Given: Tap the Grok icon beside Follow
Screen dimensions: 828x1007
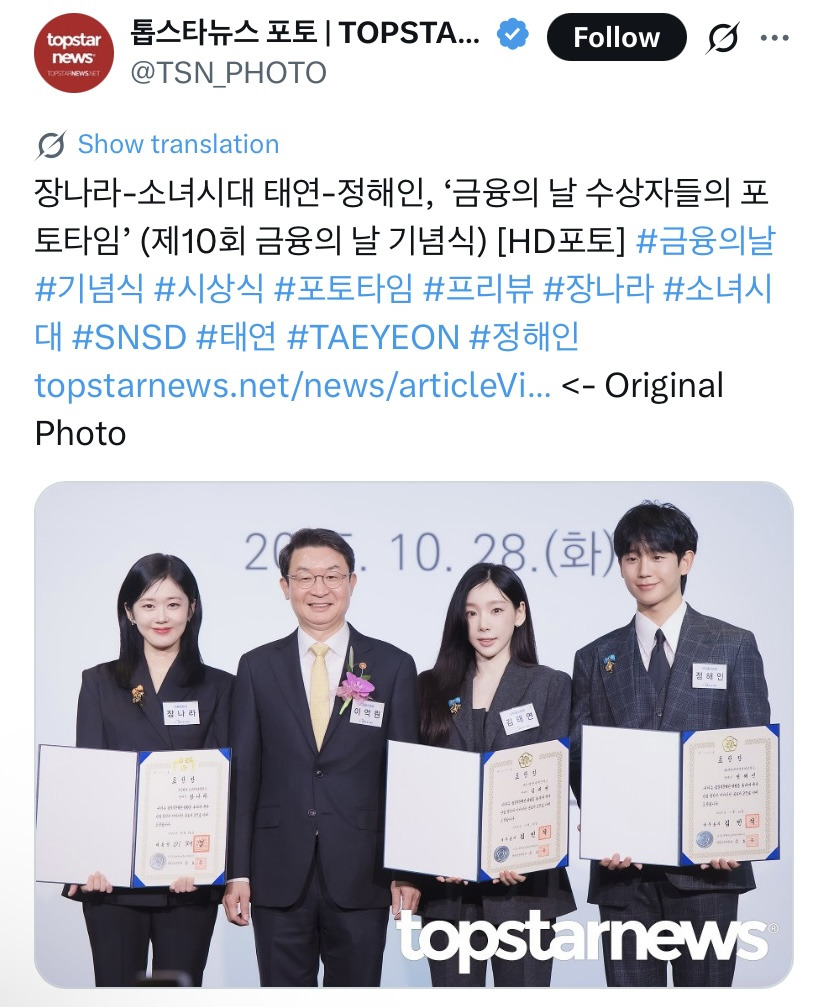Looking at the screenshot, I should coord(723,37).
